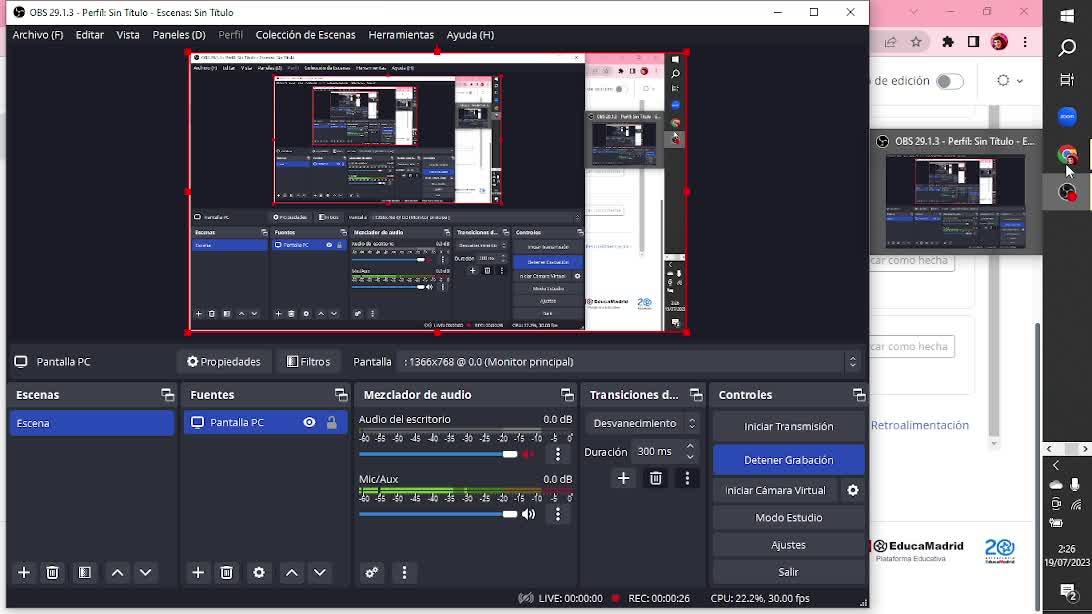Open advanced audio properties gears icon
Screen dimensions: 1092x614
(x=372, y=572)
